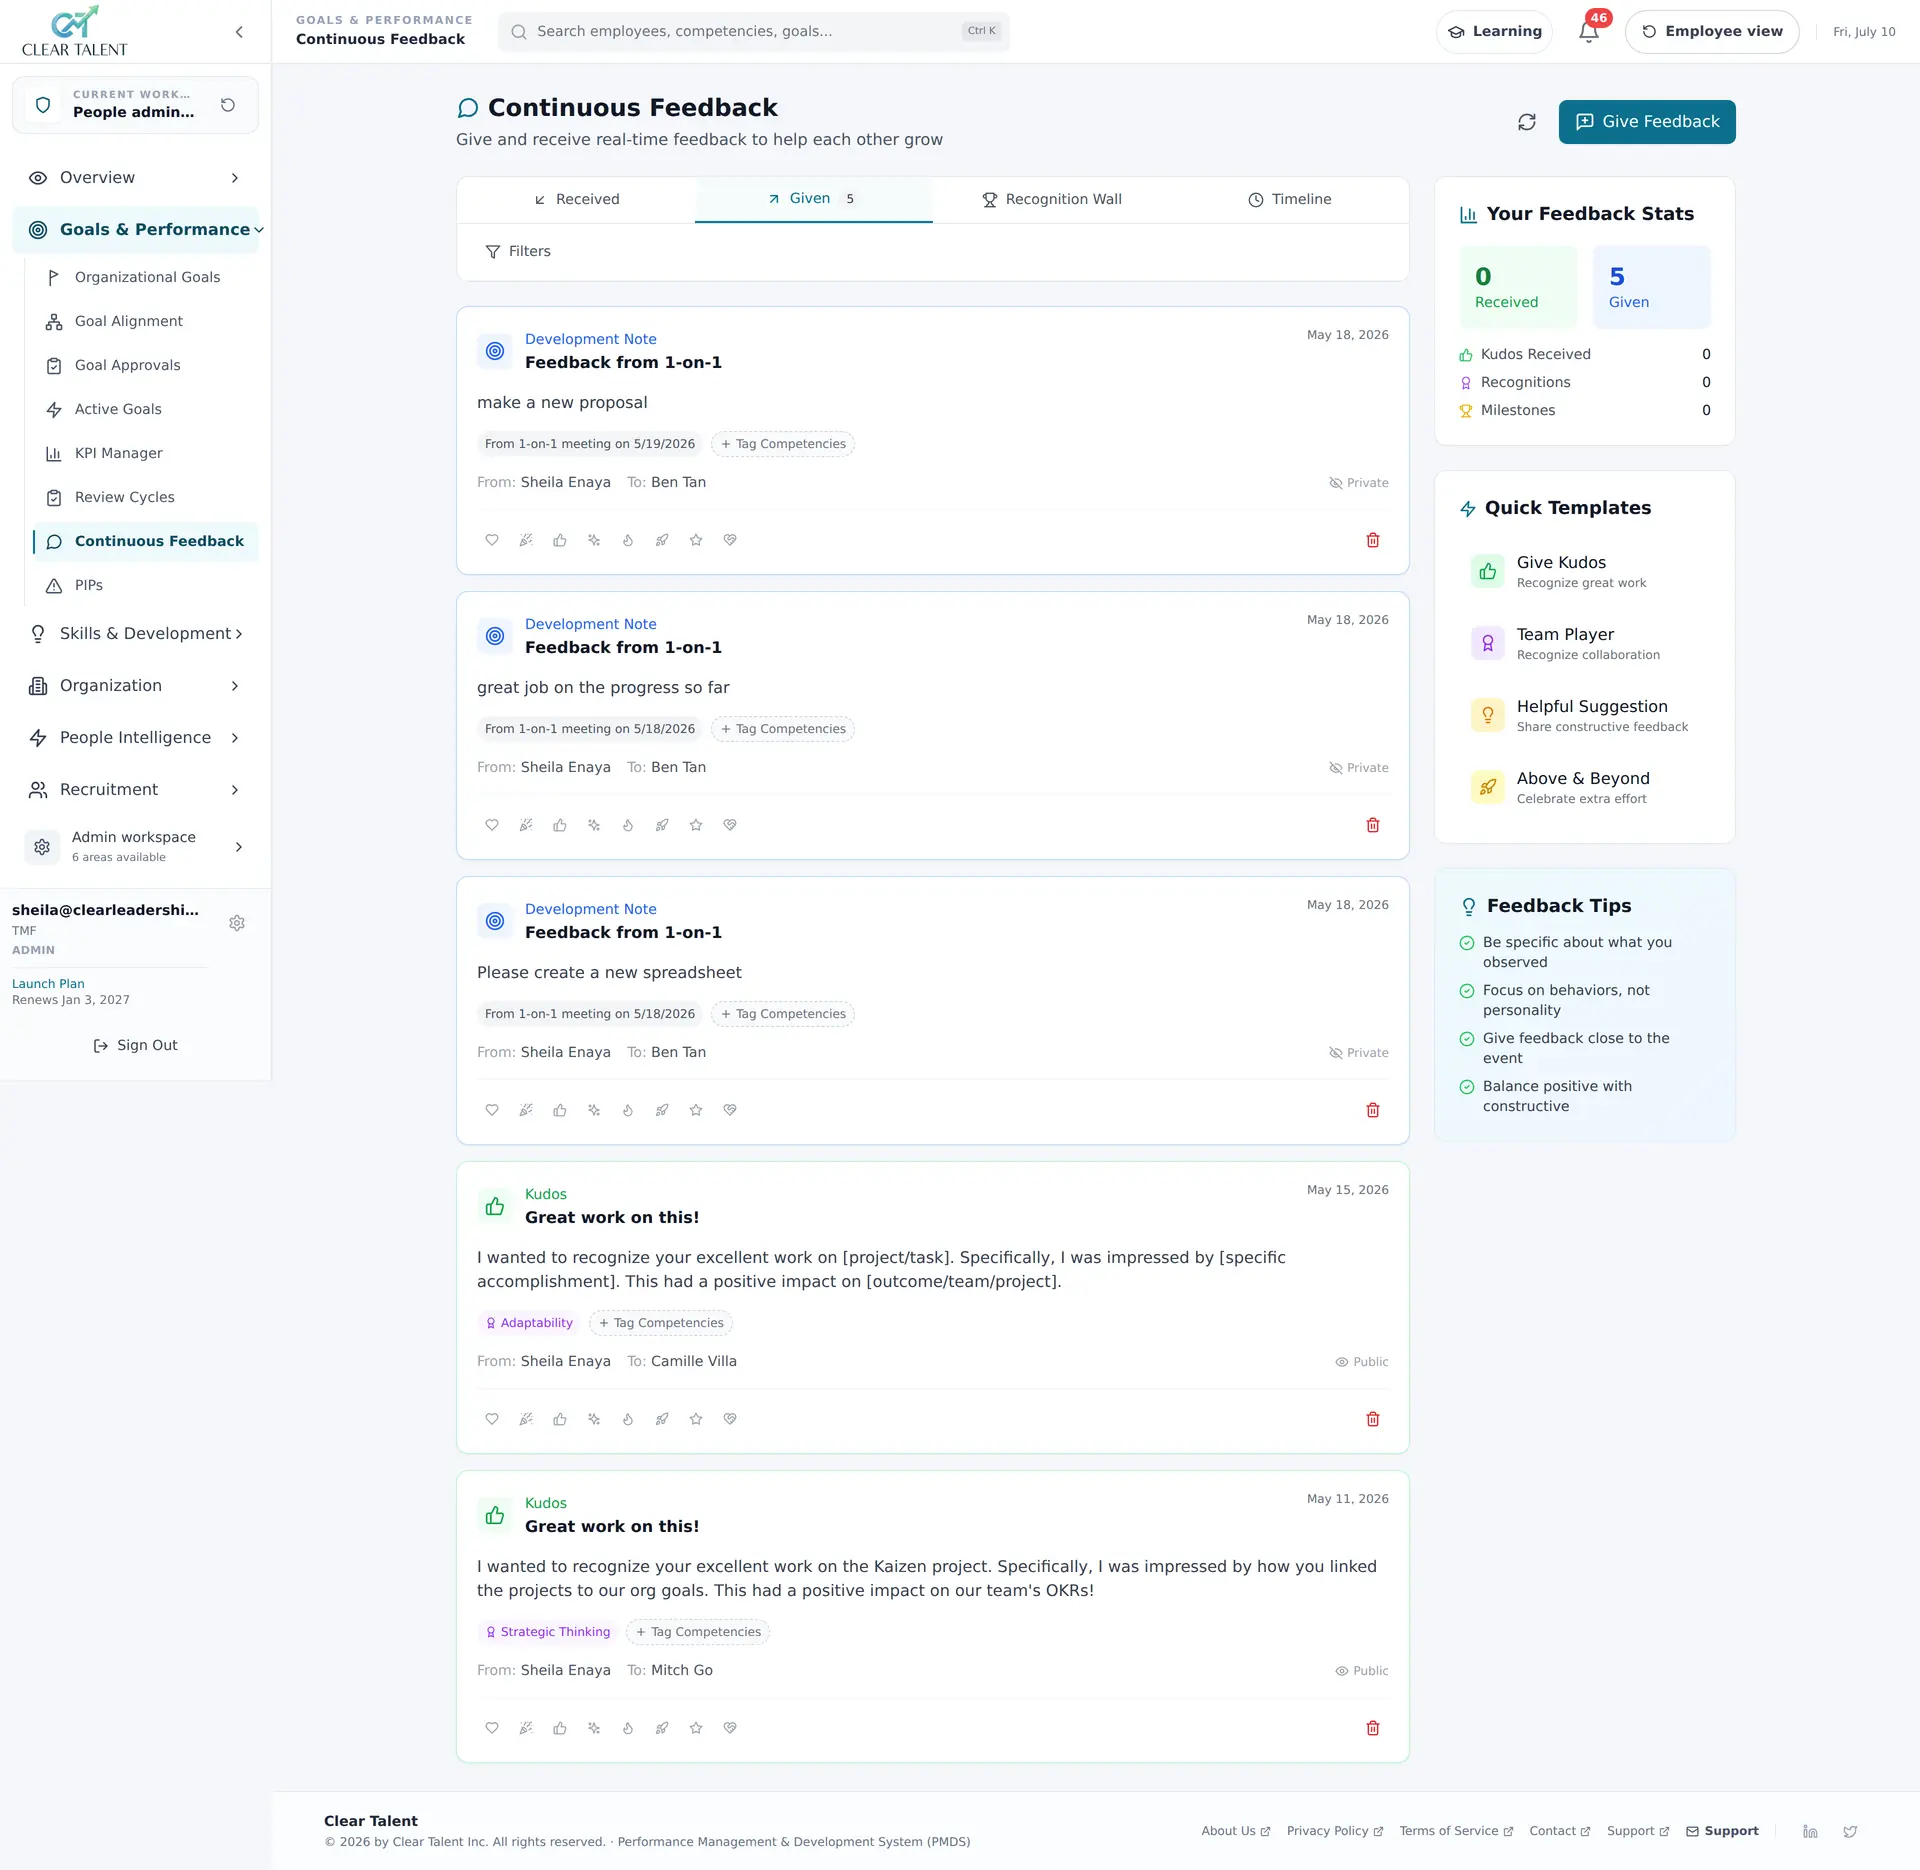The width and height of the screenshot is (1920, 1870).
Task: Add sparkles reaction to 'great job on the progress' card
Action: 594,825
